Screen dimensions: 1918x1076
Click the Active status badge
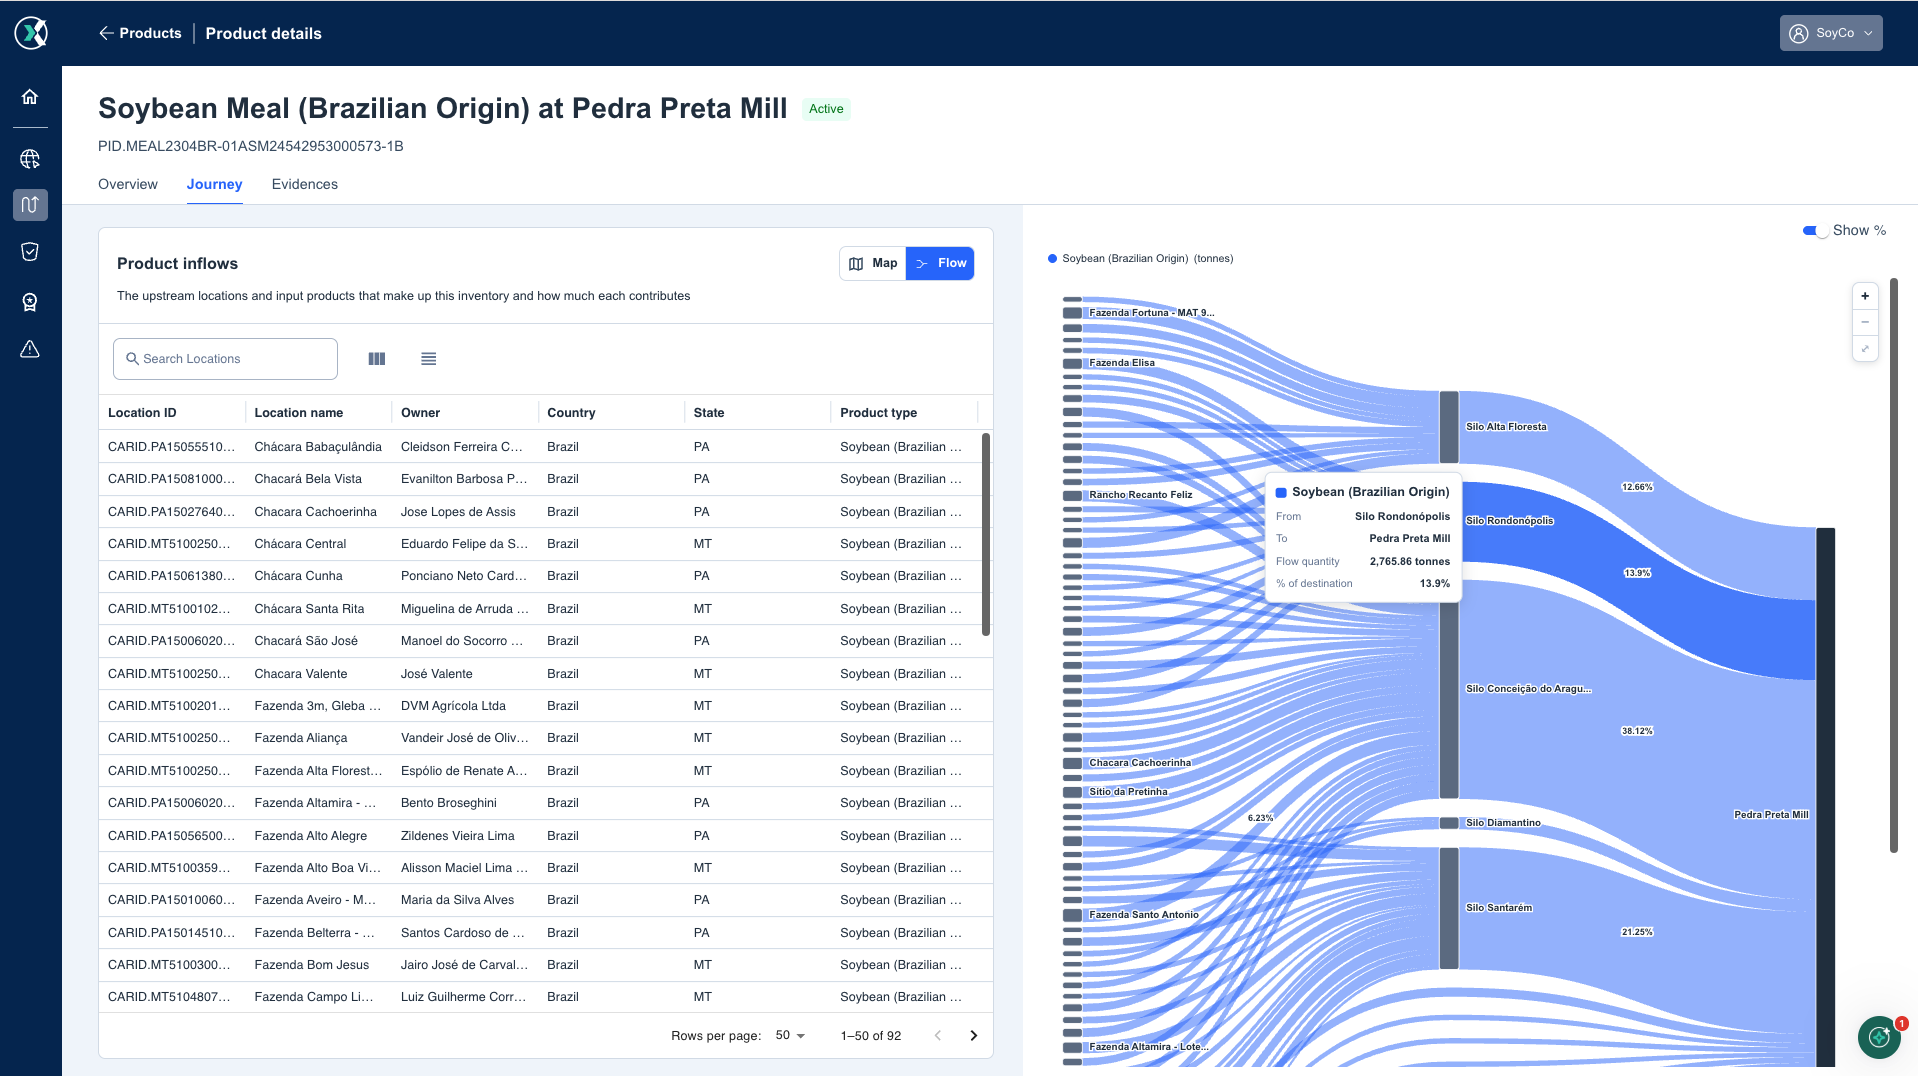point(826,109)
